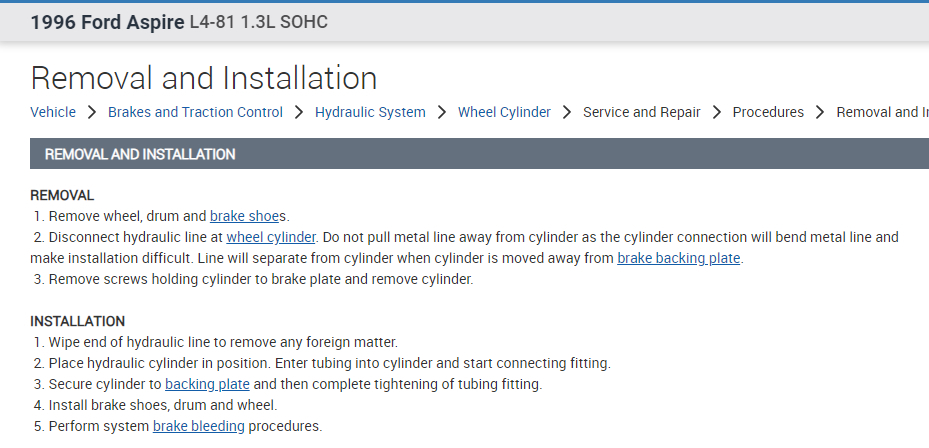Click chevron after Service and Repair
The width and height of the screenshot is (929, 448).
click(716, 112)
